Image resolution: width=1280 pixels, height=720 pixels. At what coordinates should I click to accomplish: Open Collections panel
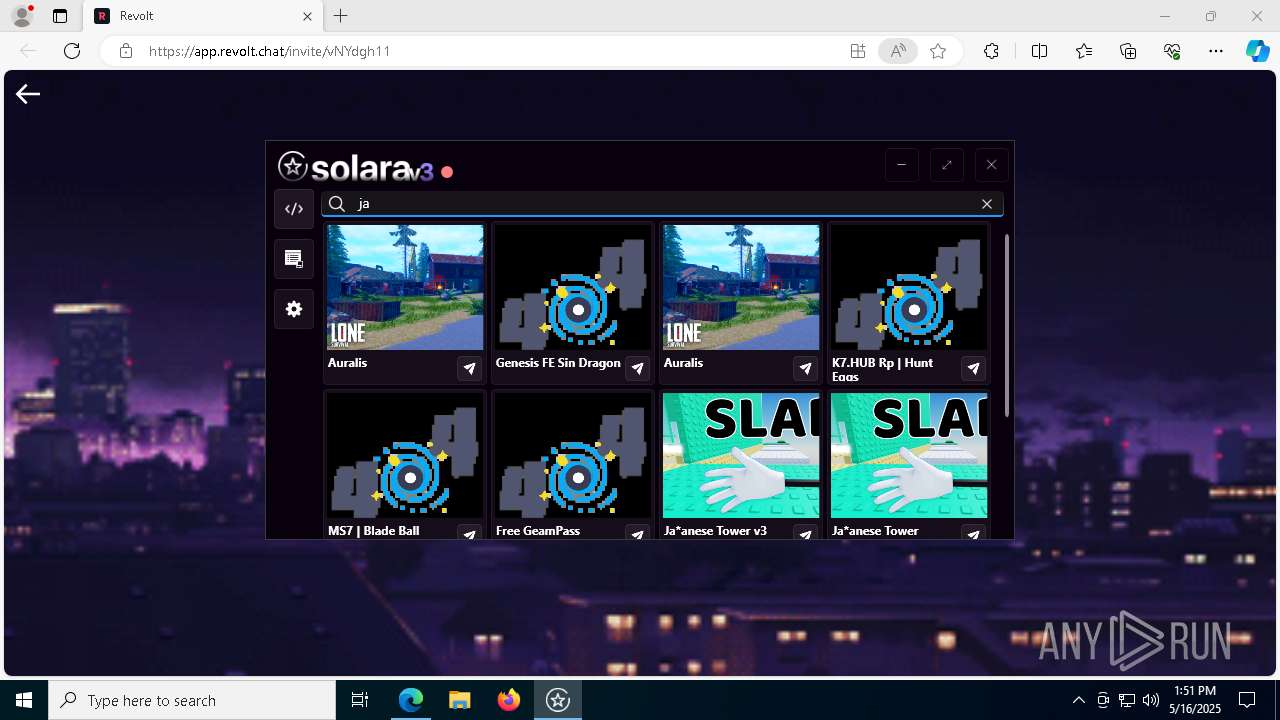1128,51
